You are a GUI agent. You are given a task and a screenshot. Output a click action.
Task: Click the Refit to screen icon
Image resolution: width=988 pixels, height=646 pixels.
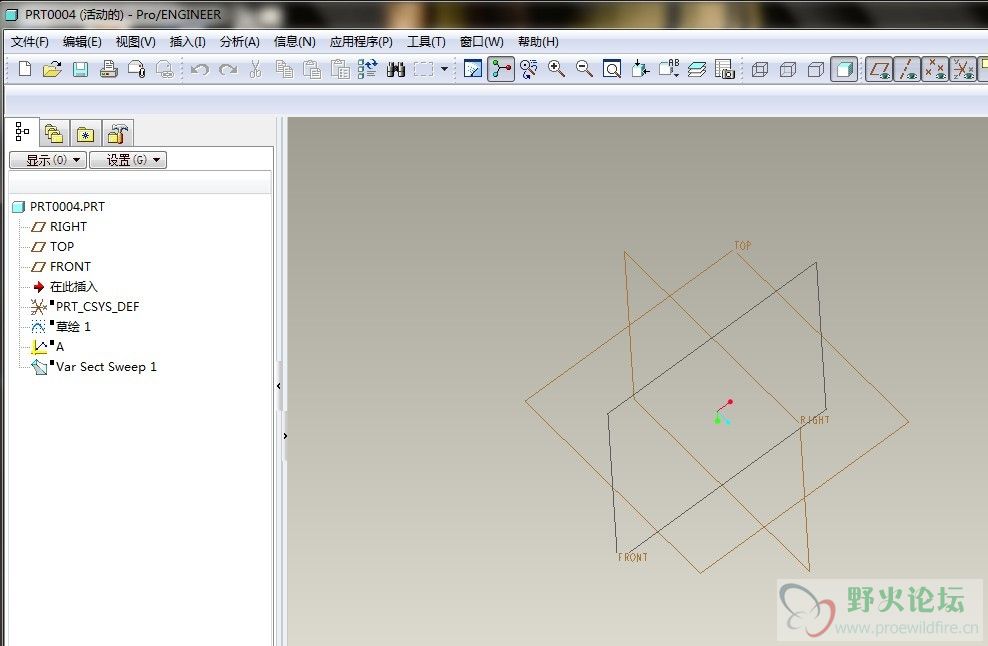click(x=612, y=69)
